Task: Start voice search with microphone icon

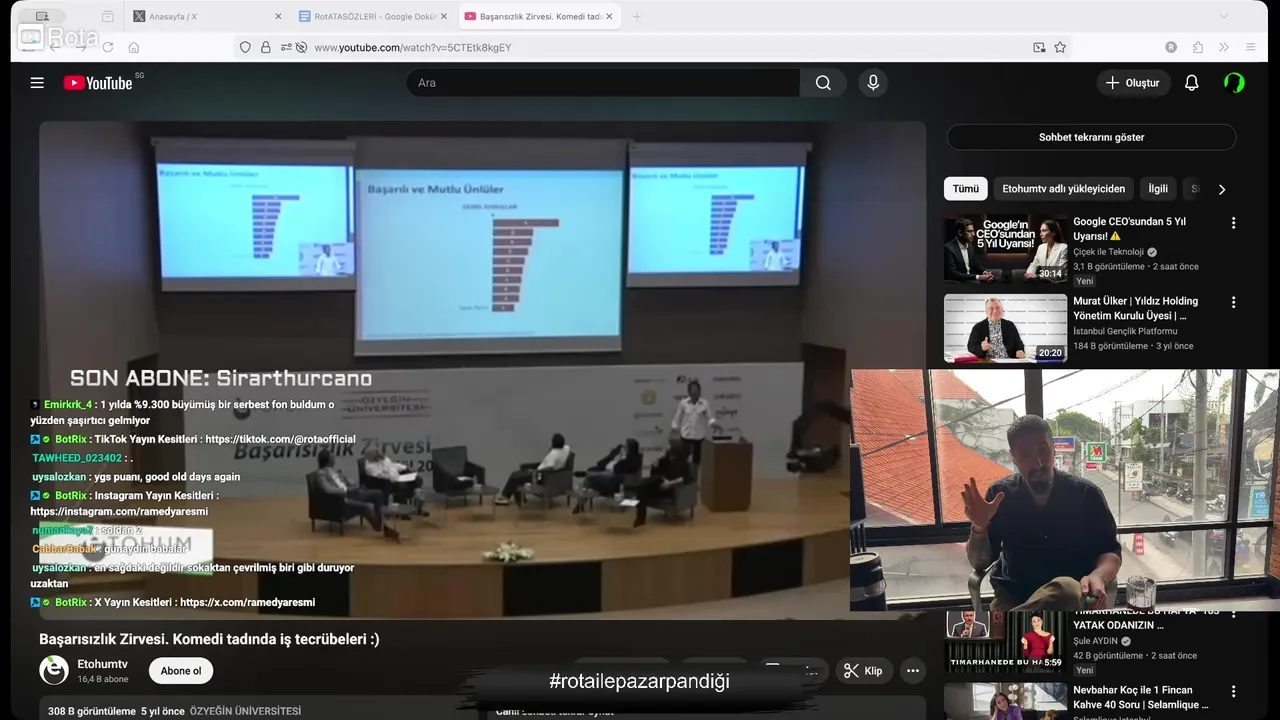Action: tap(873, 83)
